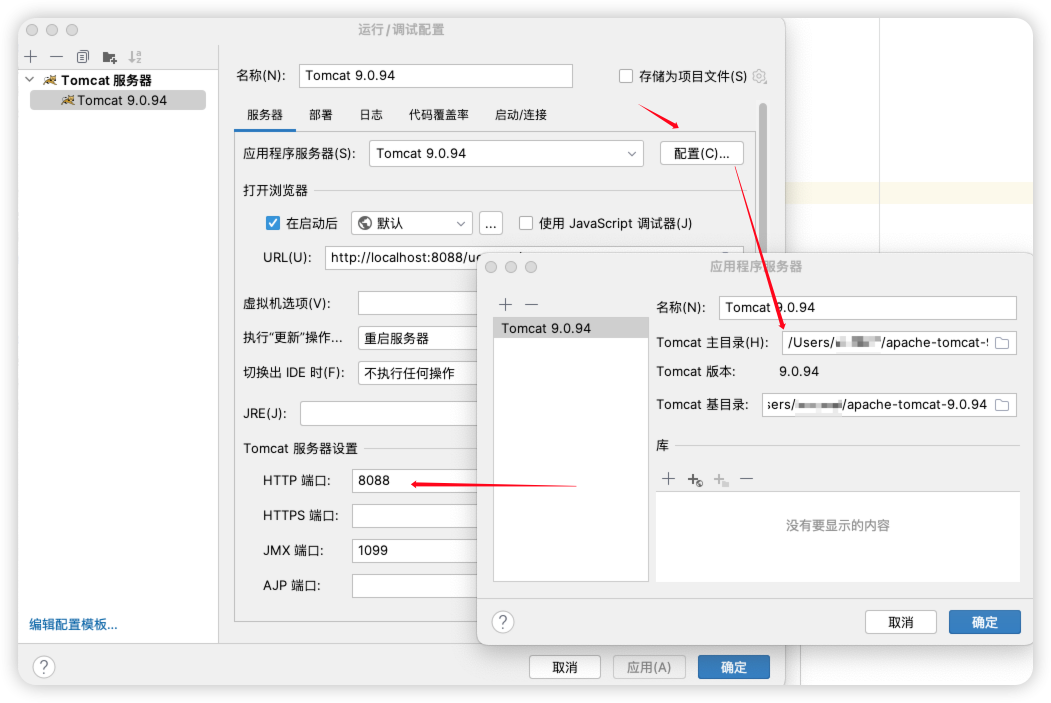The height and width of the screenshot is (703, 1051).
Task: Select Tomcat 9.0.94 configuration in tree
Action: pos(118,101)
